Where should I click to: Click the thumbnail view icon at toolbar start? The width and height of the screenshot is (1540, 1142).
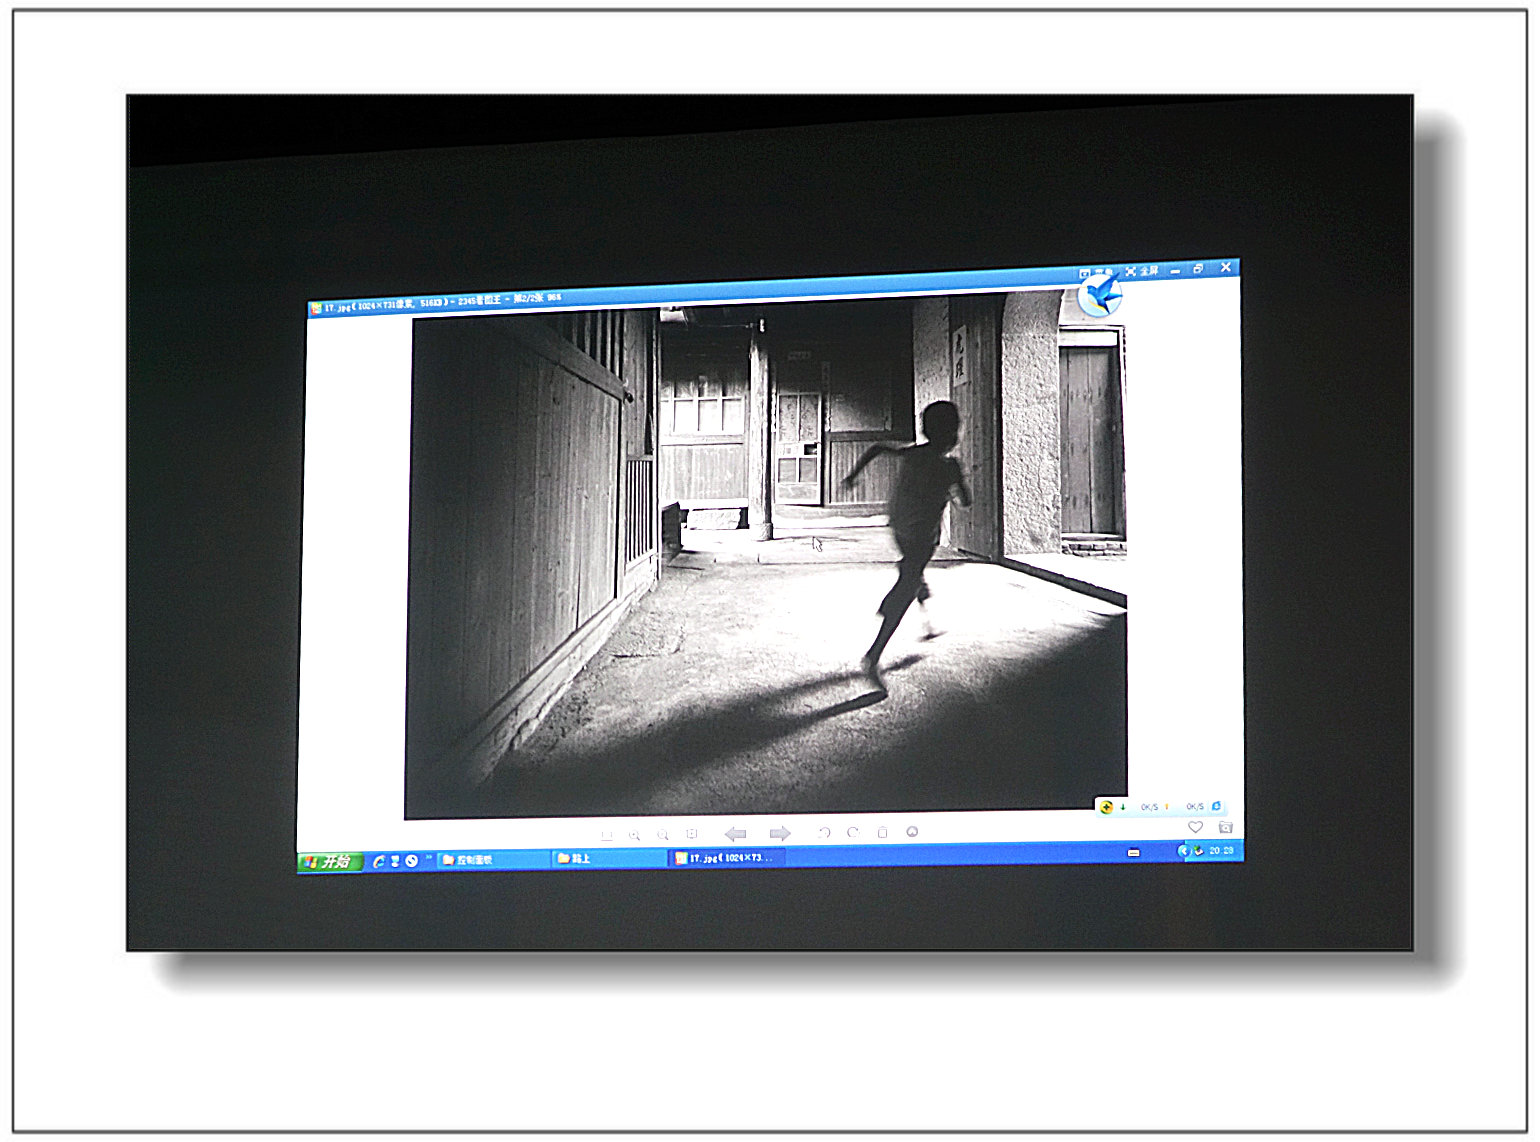tap(606, 836)
